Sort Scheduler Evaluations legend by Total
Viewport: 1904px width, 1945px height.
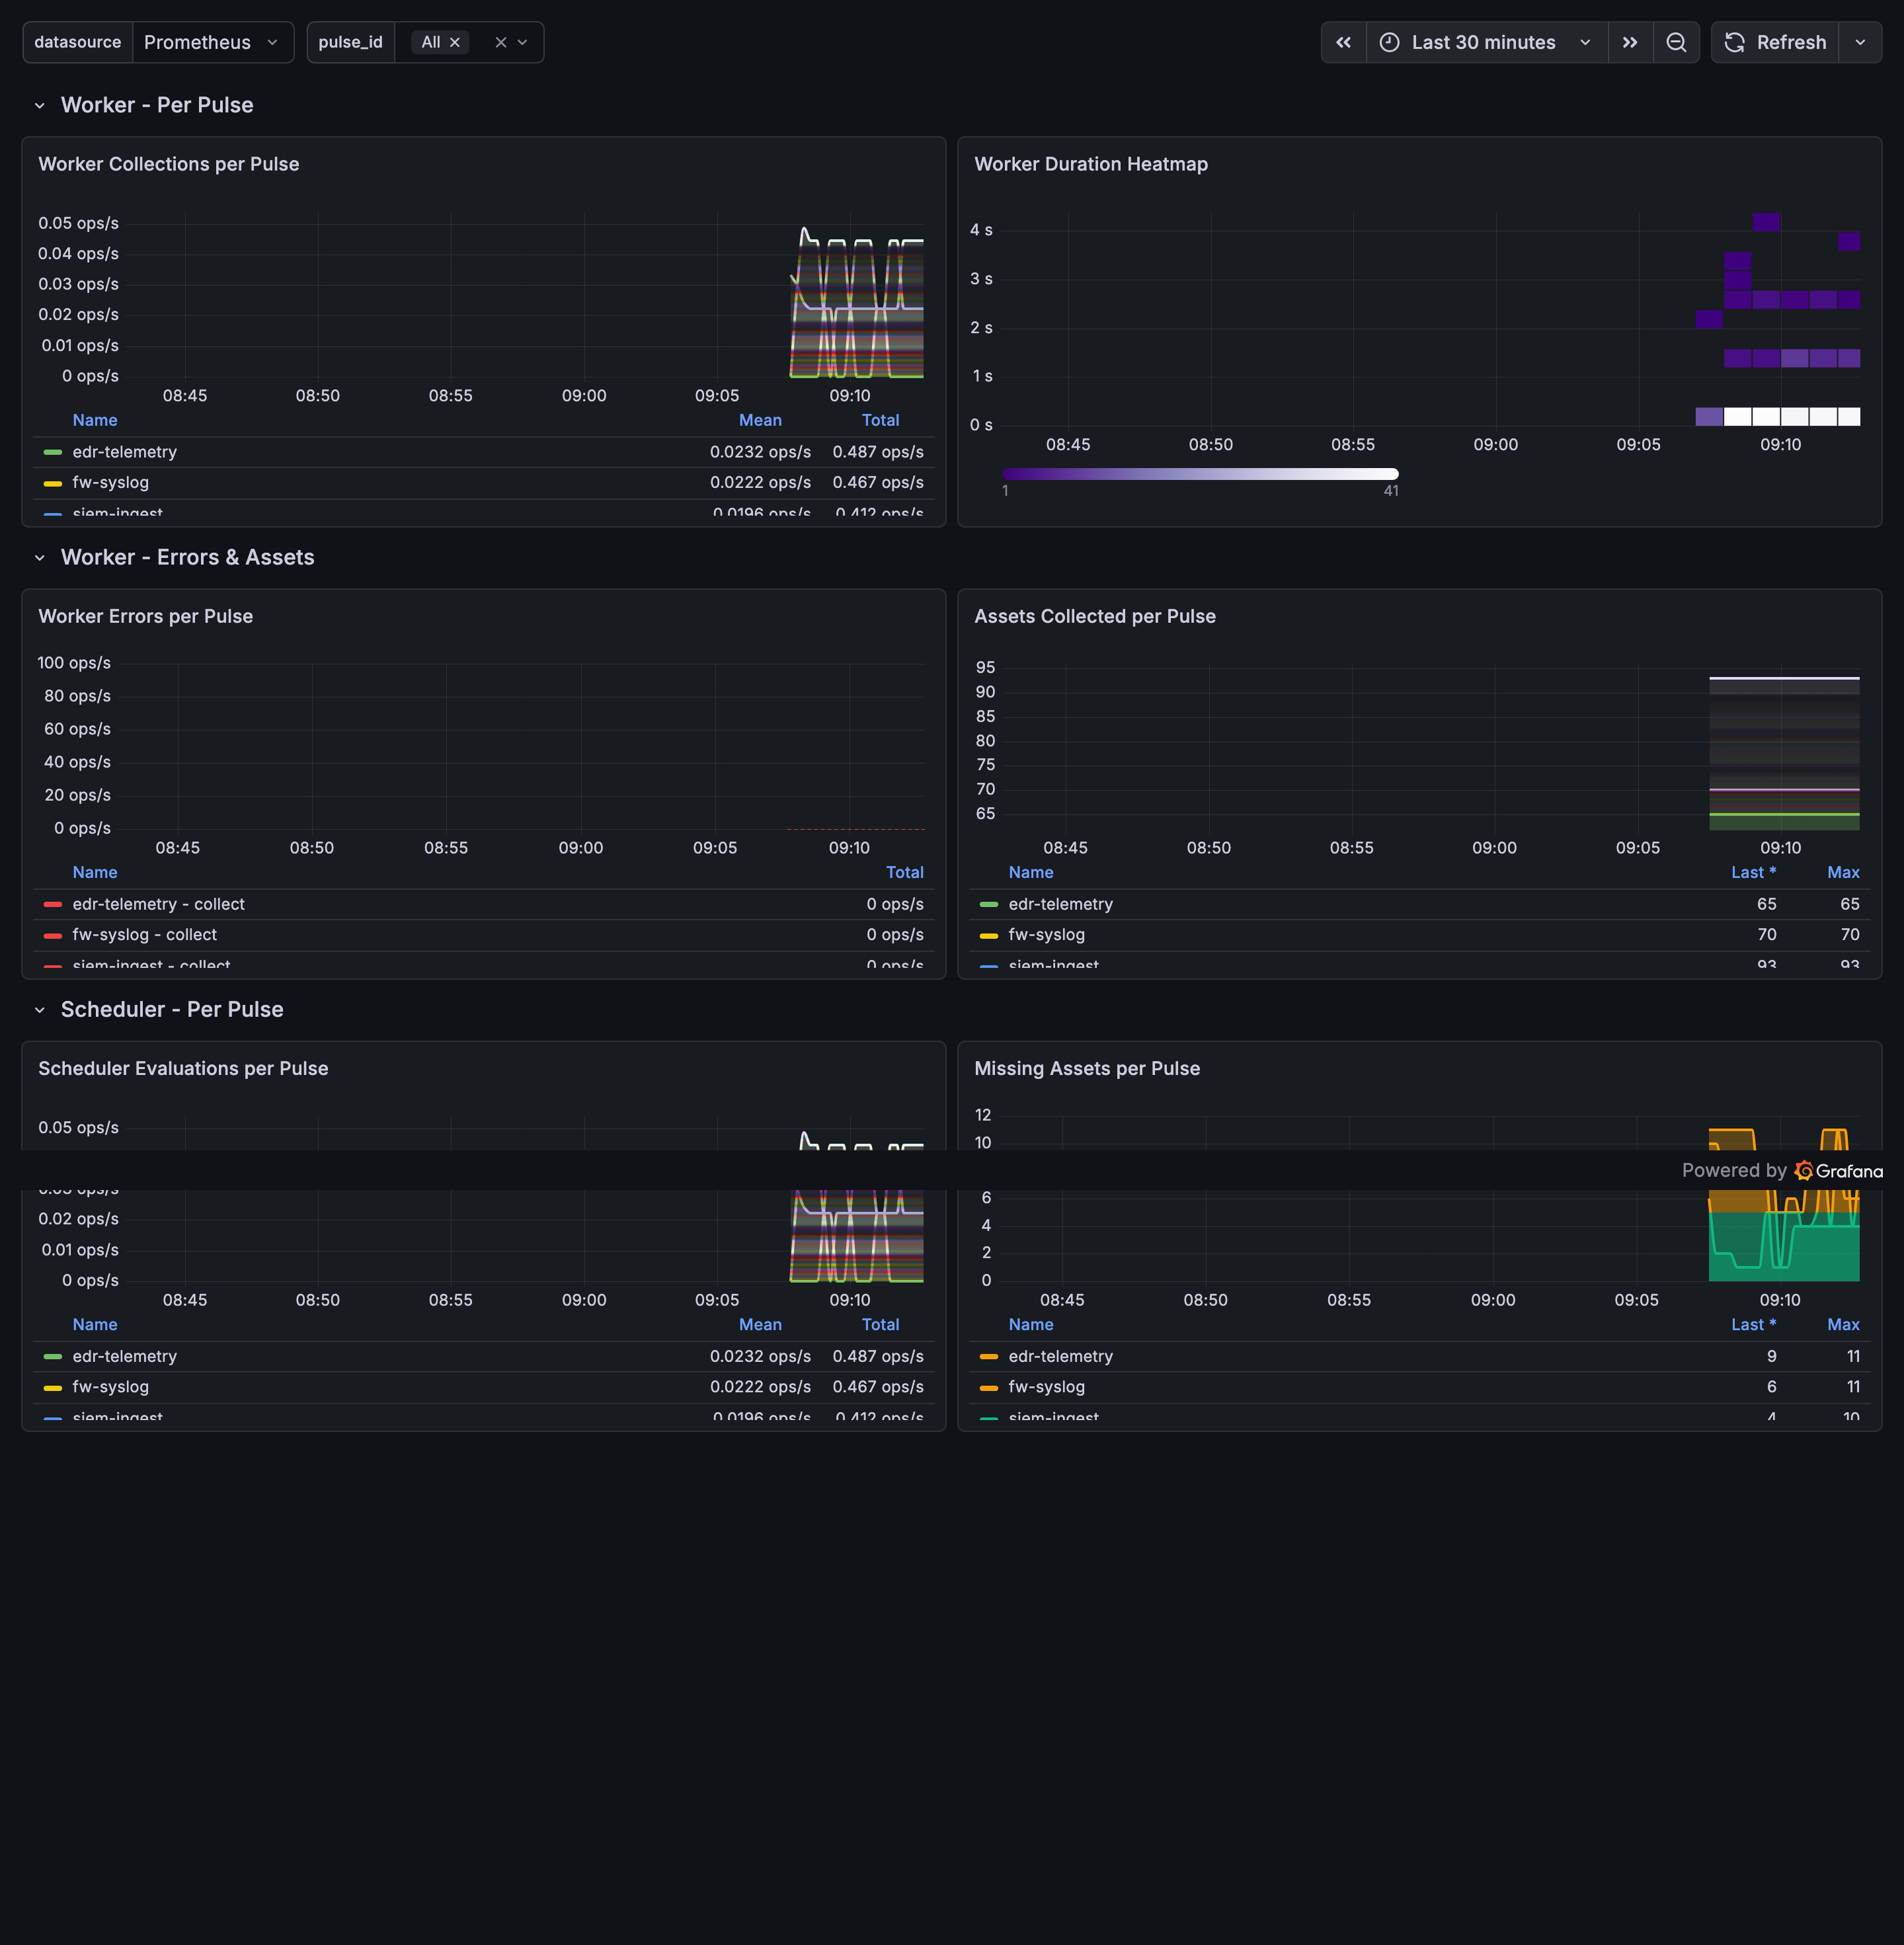pos(880,1324)
